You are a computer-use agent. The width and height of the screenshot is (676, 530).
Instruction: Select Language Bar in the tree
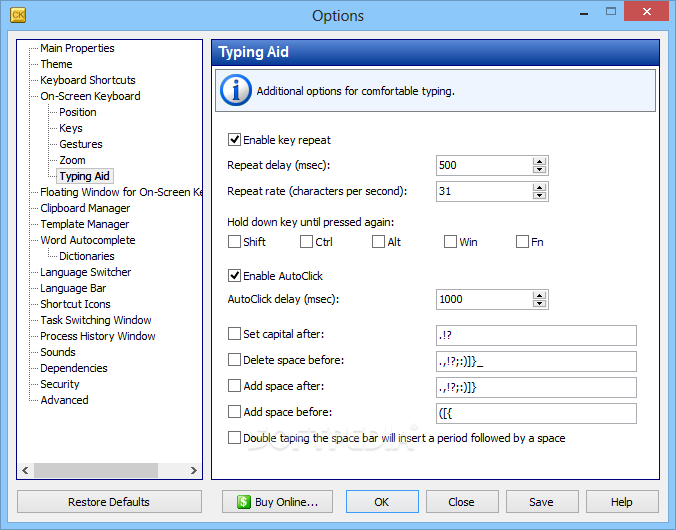pyautogui.click(x=73, y=288)
